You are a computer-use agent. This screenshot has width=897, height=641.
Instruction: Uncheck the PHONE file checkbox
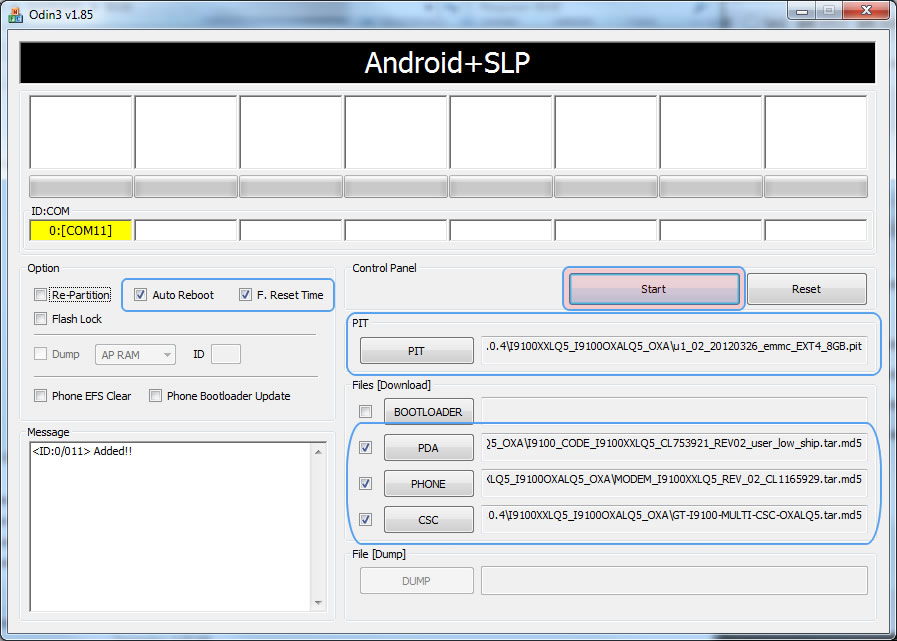tap(366, 484)
